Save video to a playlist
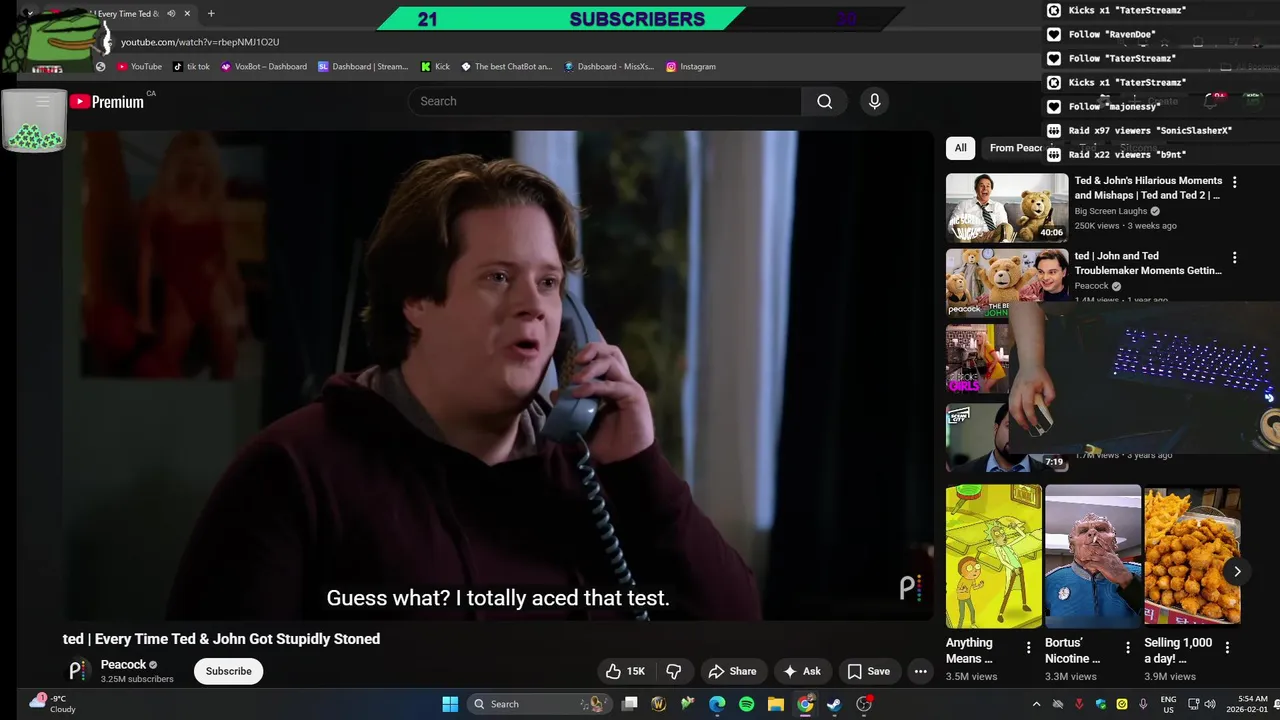Screen dimensions: 1280x720 point(868,671)
